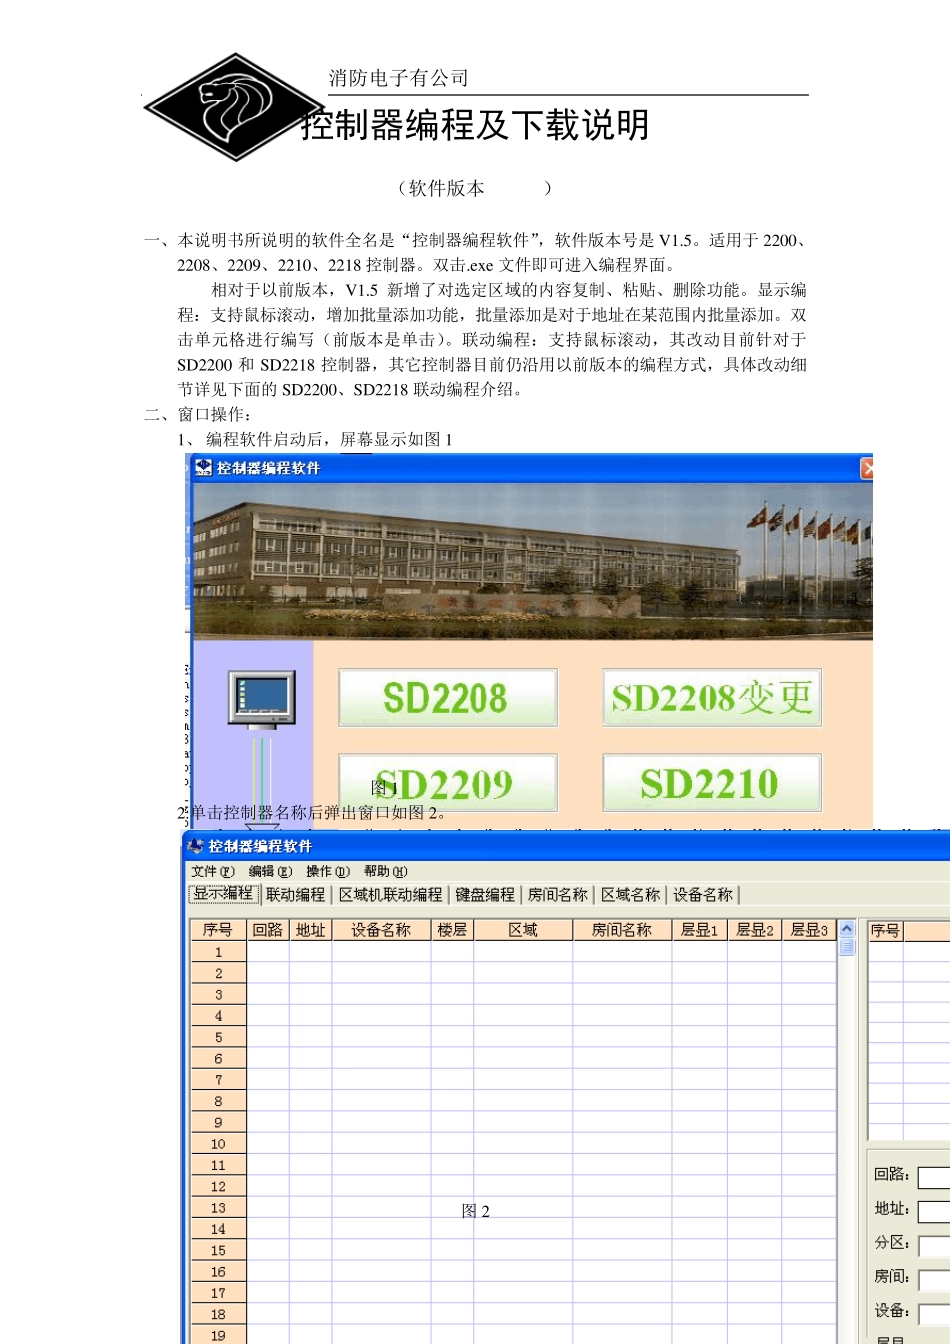This screenshot has width=950, height=1344.
Task: Switch to the 联动编程 tab
Action: click(x=296, y=895)
